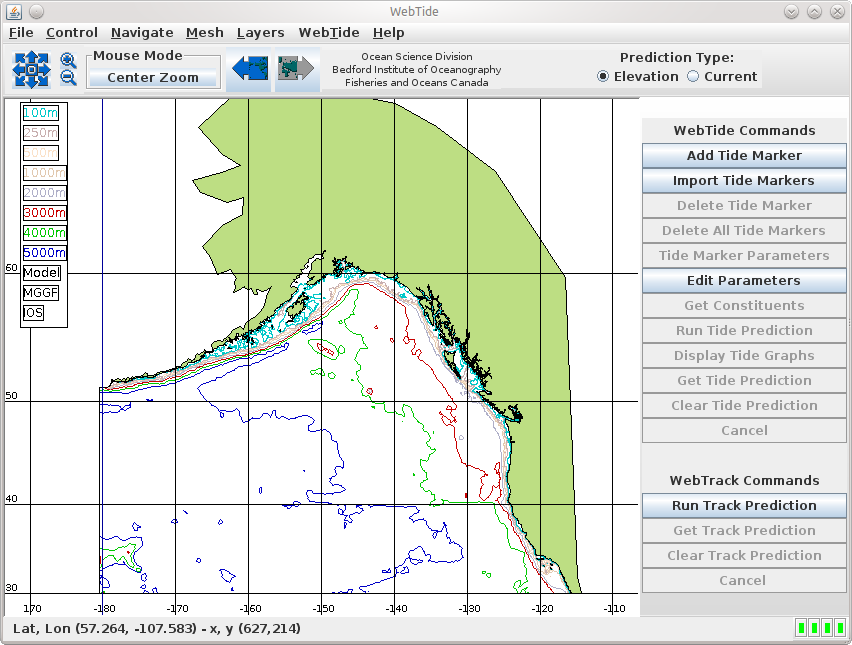Expand the Navigate menu
This screenshot has width=852, height=645.
[x=142, y=33]
